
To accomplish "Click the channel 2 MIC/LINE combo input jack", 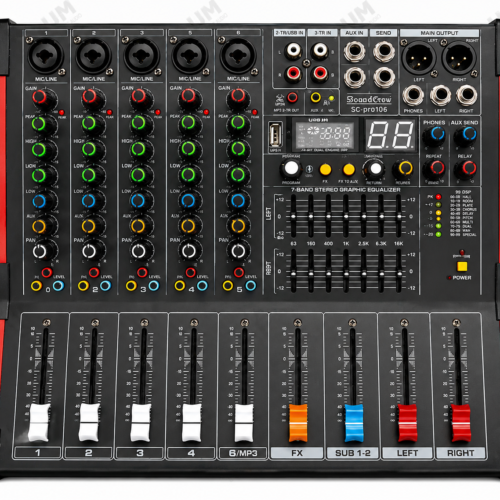I will [x=93, y=56].
